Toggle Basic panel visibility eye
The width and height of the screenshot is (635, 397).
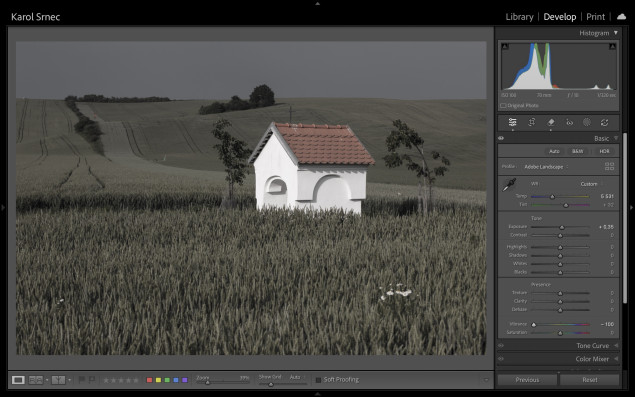(x=501, y=138)
